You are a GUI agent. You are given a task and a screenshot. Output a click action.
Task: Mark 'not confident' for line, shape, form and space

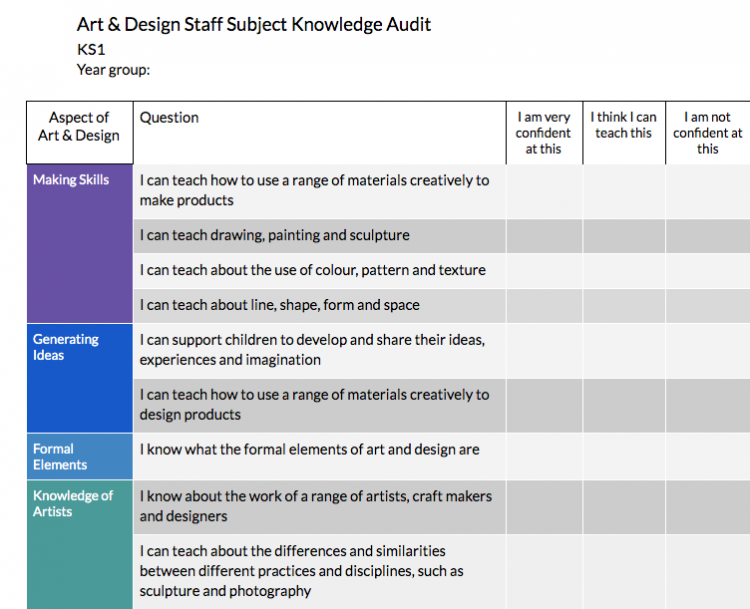tap(708, 306)
